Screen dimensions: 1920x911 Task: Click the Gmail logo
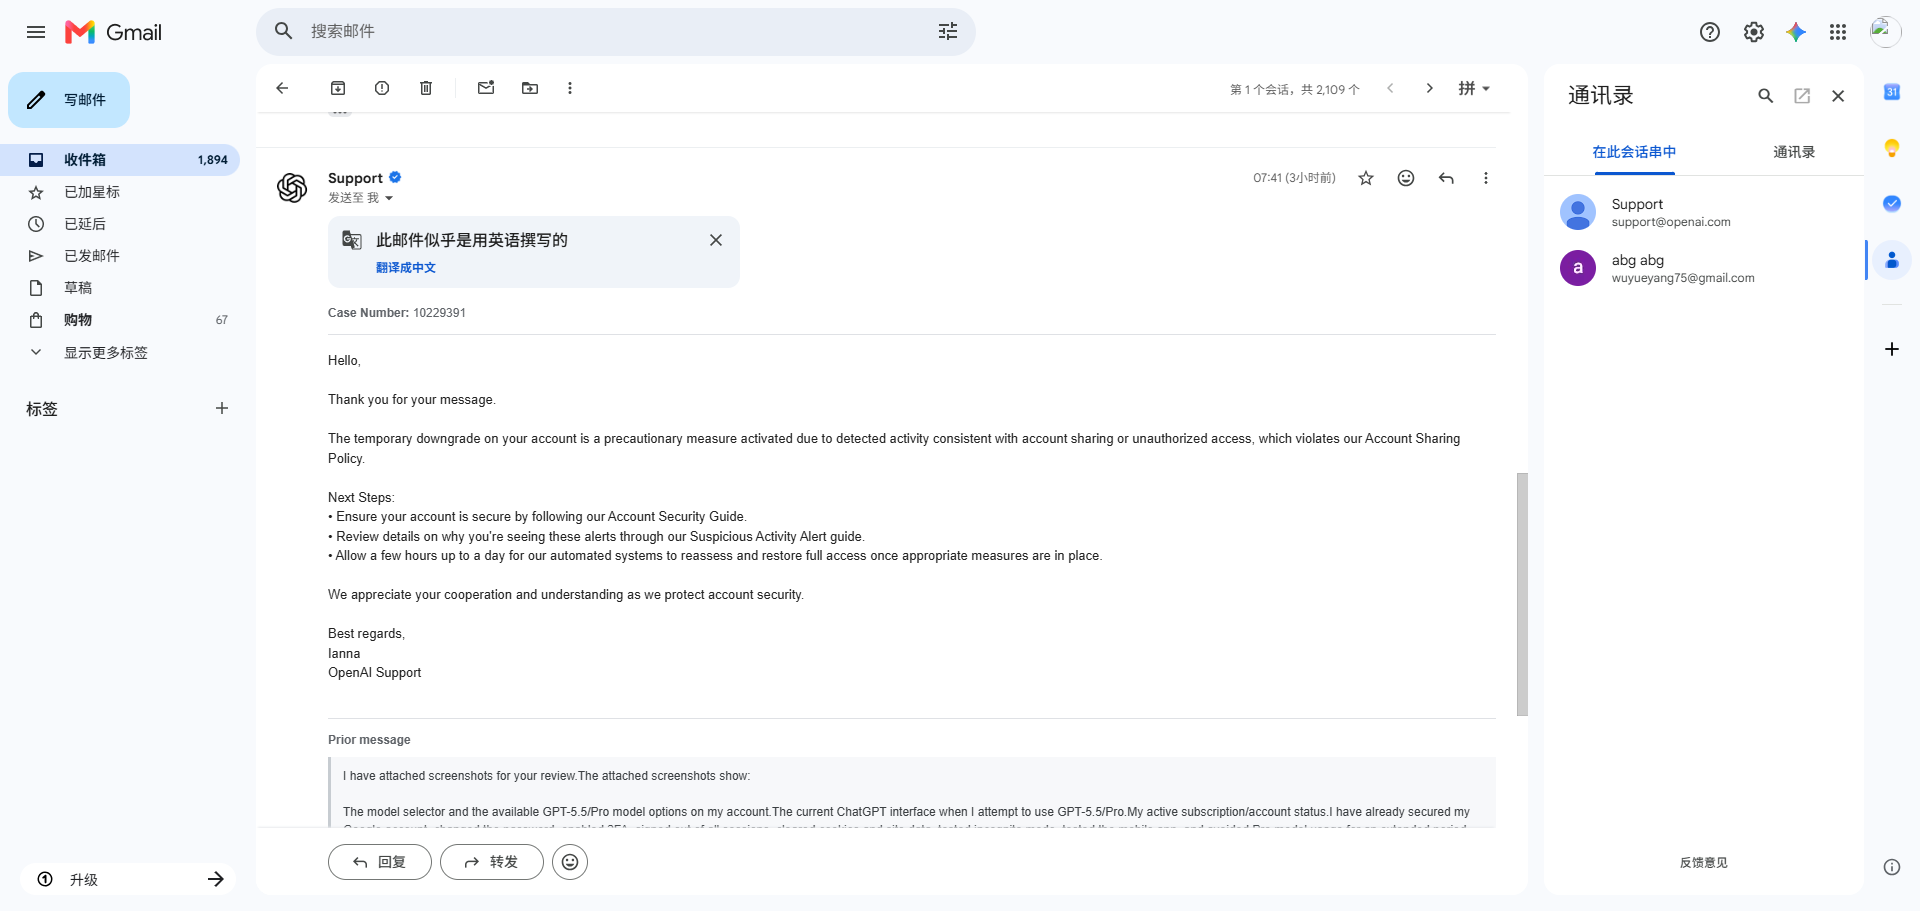113,32
